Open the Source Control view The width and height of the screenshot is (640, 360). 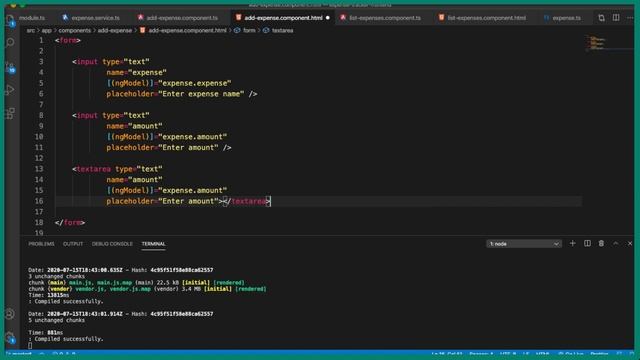10,67
